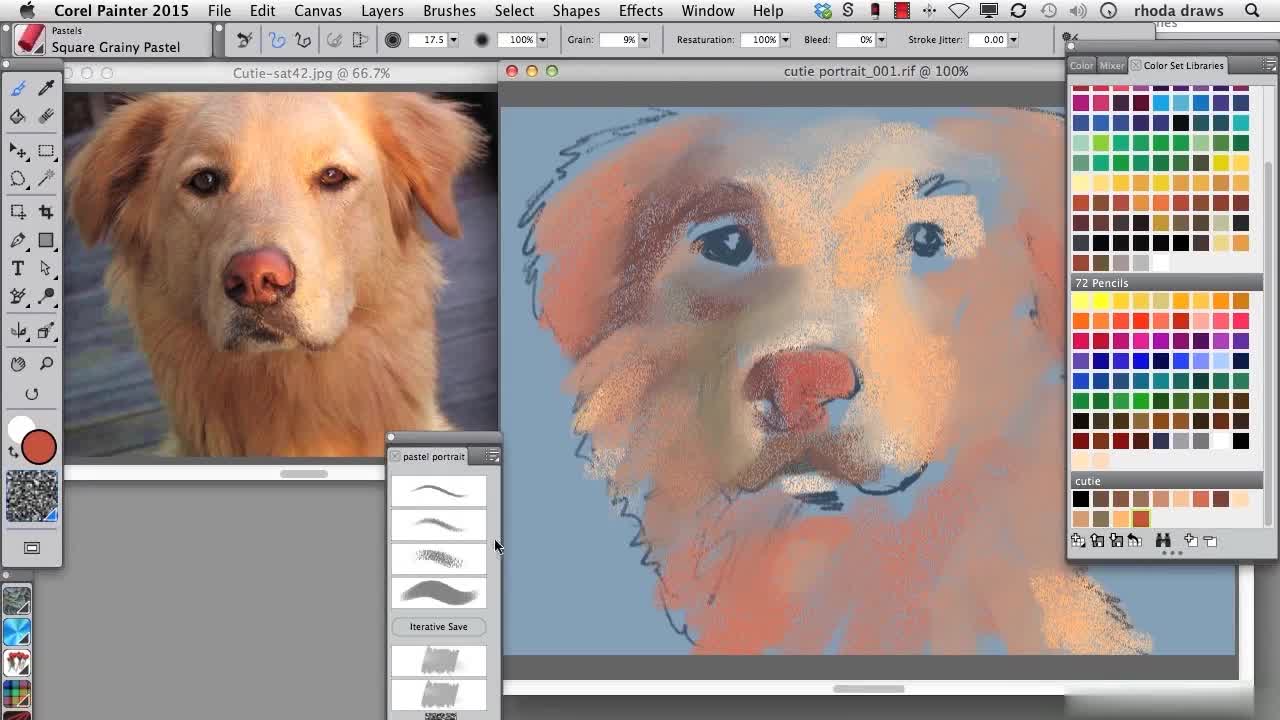The image size is (1280, 720).
Task: Select the Cloner tool
Action: (18, 297)
